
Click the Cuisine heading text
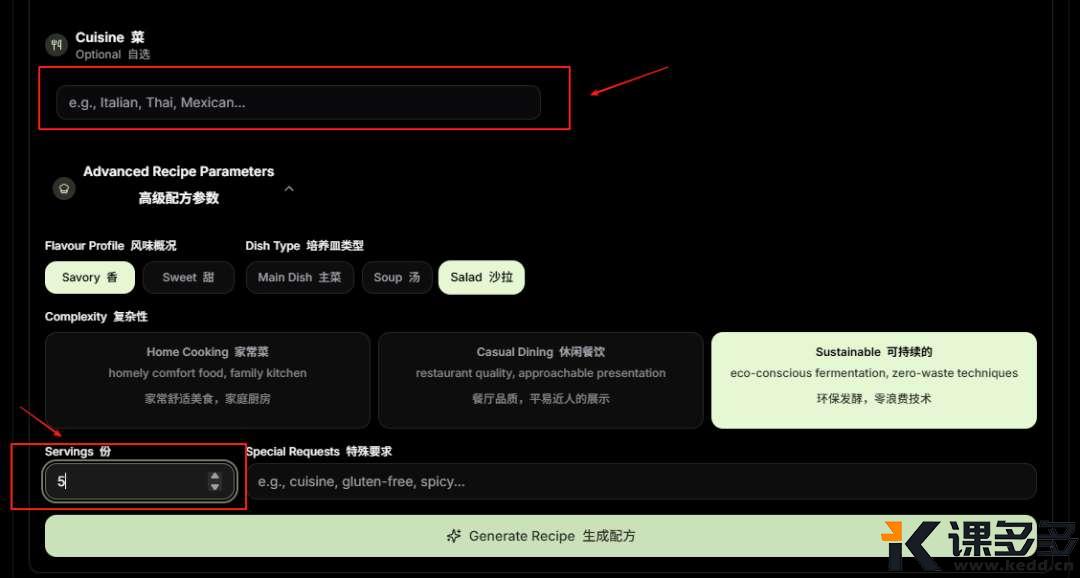pos(110,37)
